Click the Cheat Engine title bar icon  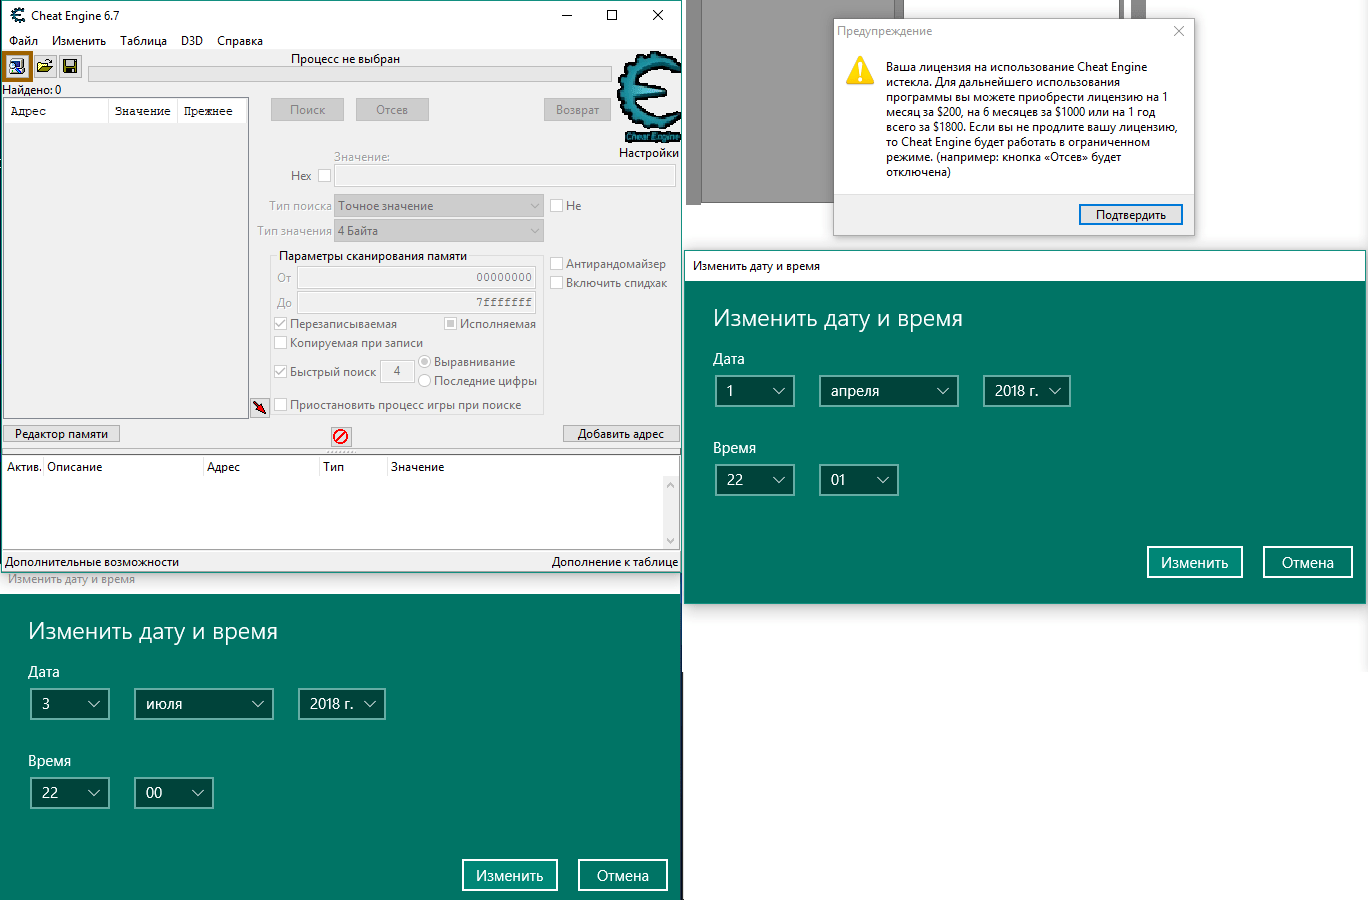17,15
